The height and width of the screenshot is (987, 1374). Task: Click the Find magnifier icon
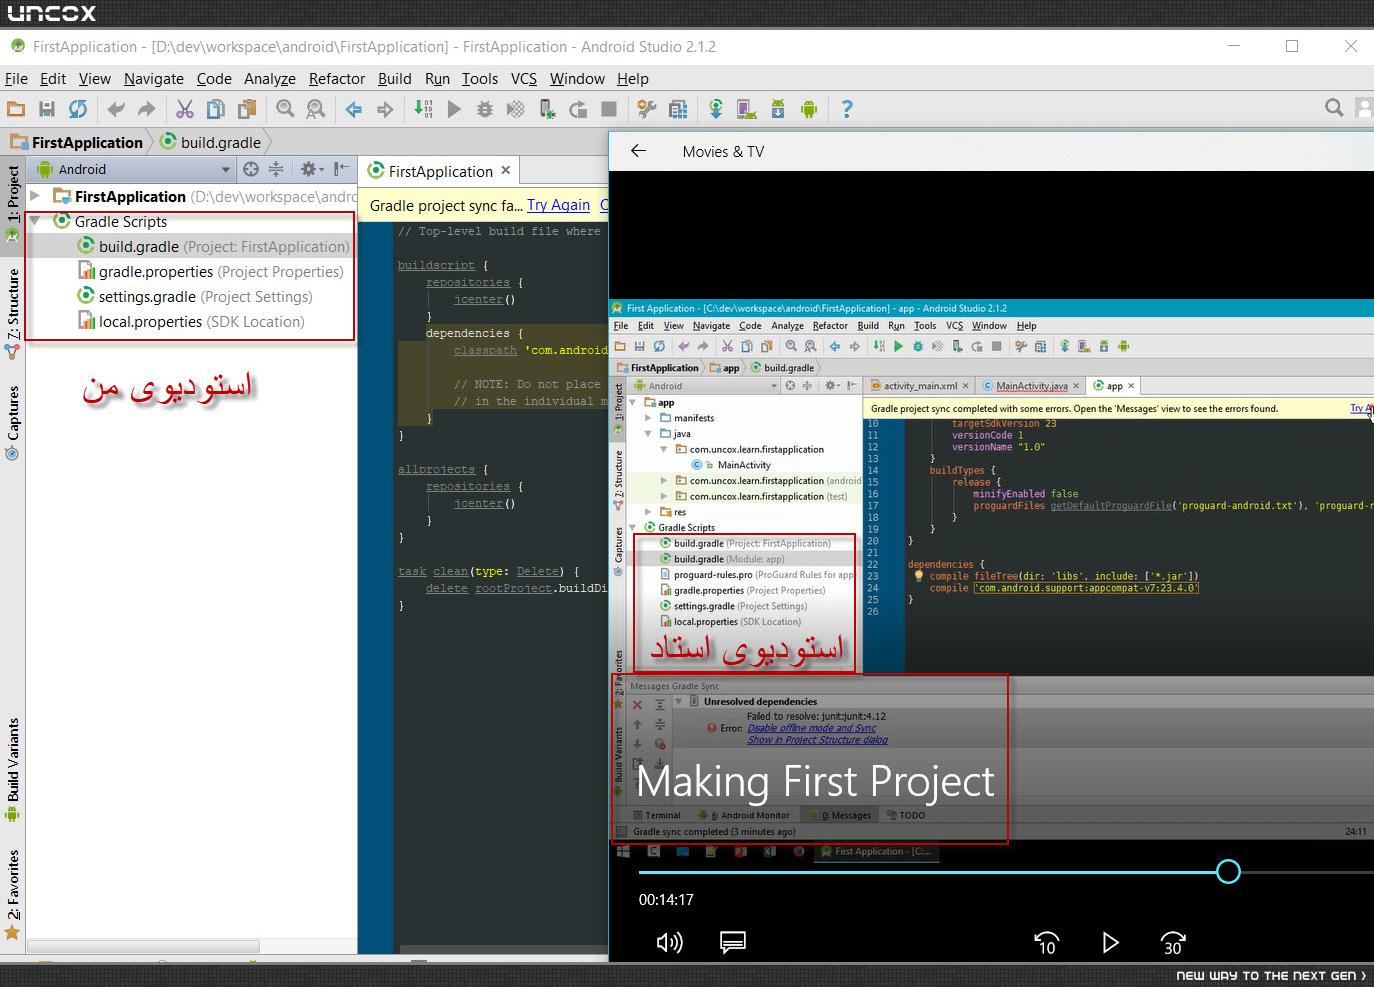[x=285, y=109]
